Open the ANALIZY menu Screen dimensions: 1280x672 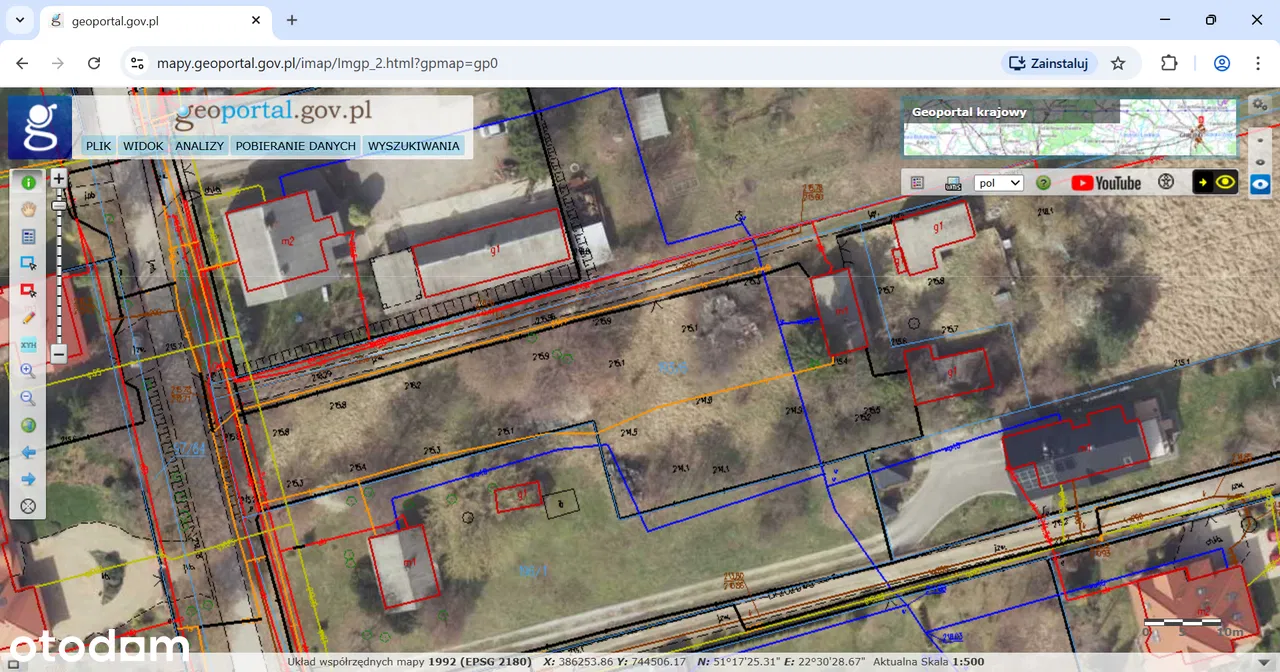[x=199, y=146]
